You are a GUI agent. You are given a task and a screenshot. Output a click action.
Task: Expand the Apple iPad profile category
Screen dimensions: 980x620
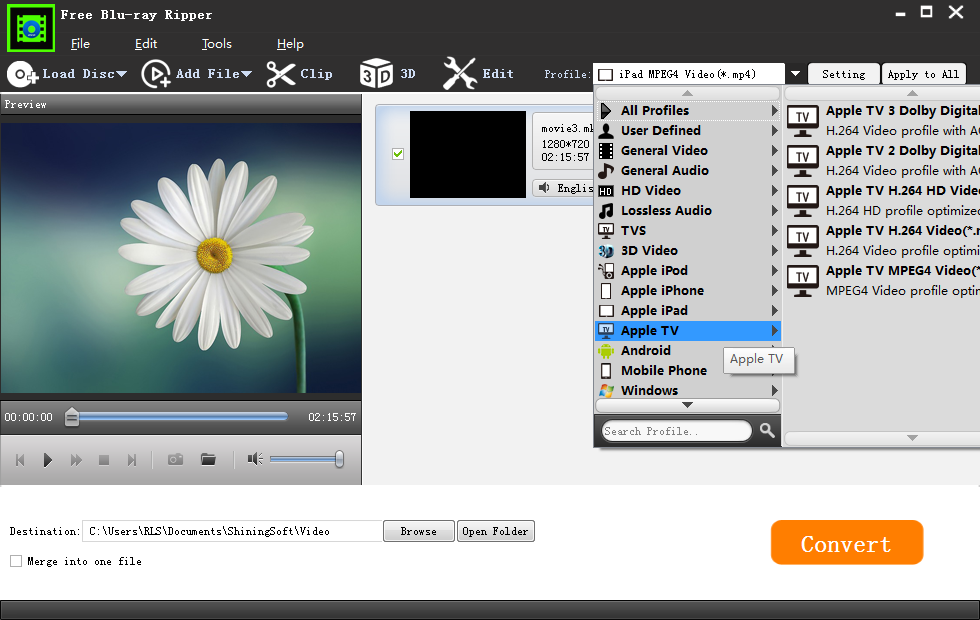[654, 310]
